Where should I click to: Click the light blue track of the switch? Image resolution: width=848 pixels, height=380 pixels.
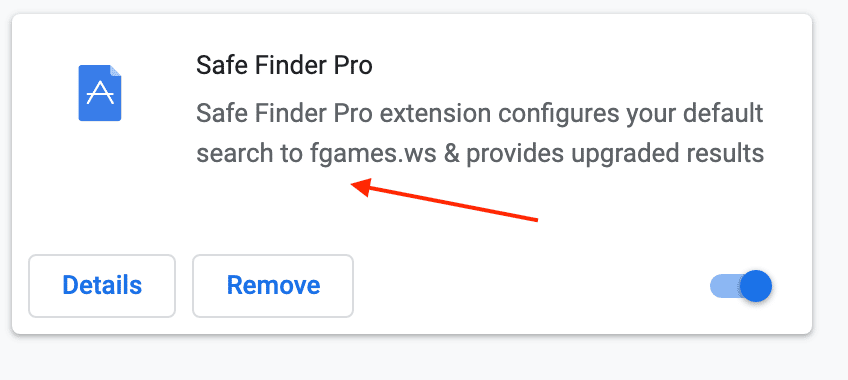coord(725,286)
